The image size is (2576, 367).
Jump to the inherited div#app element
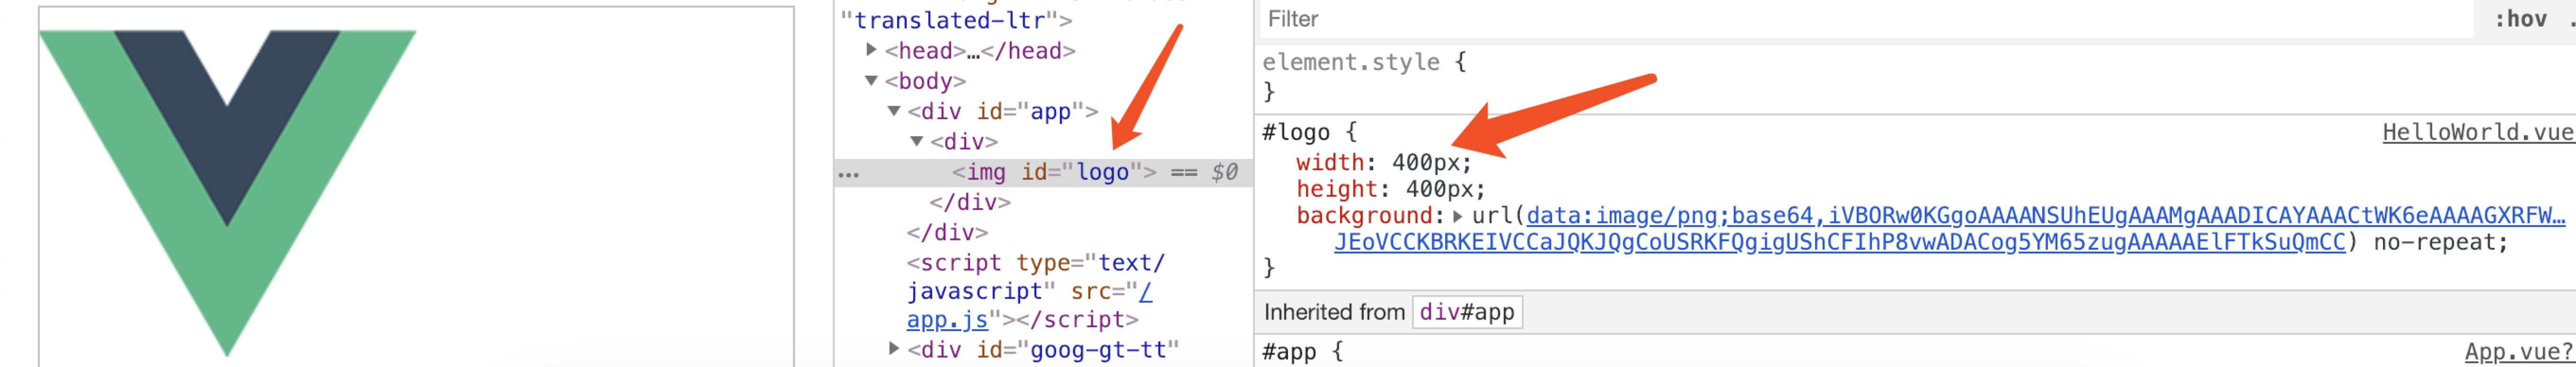tap(1467, 312)
